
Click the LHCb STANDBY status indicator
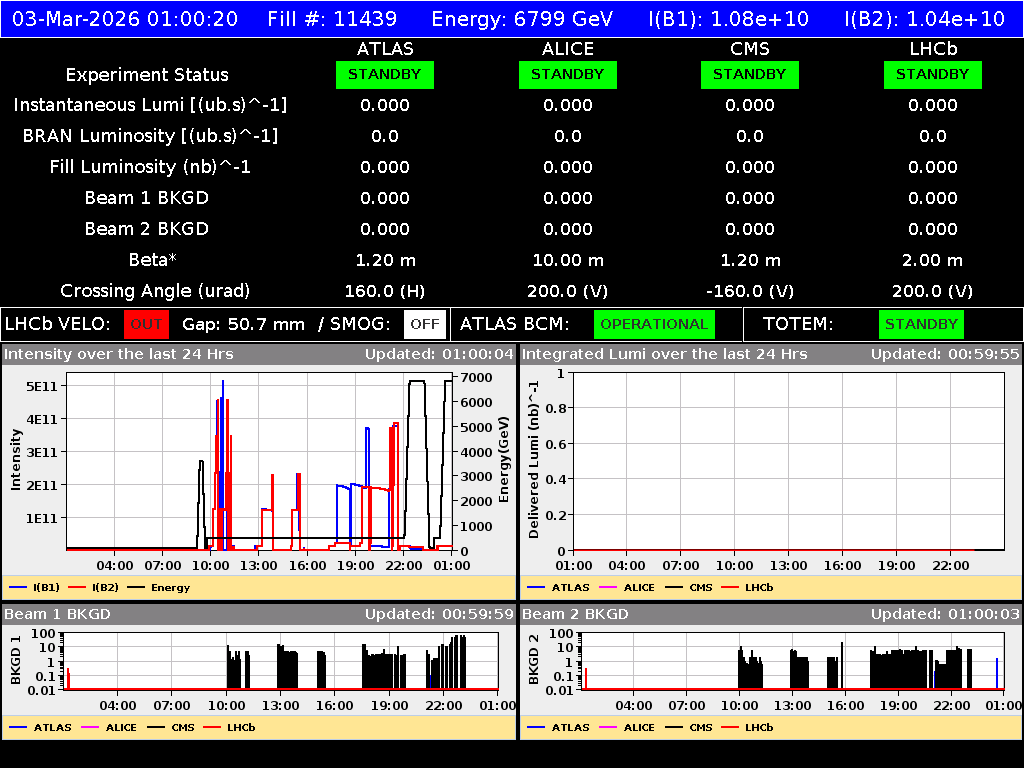932,74
